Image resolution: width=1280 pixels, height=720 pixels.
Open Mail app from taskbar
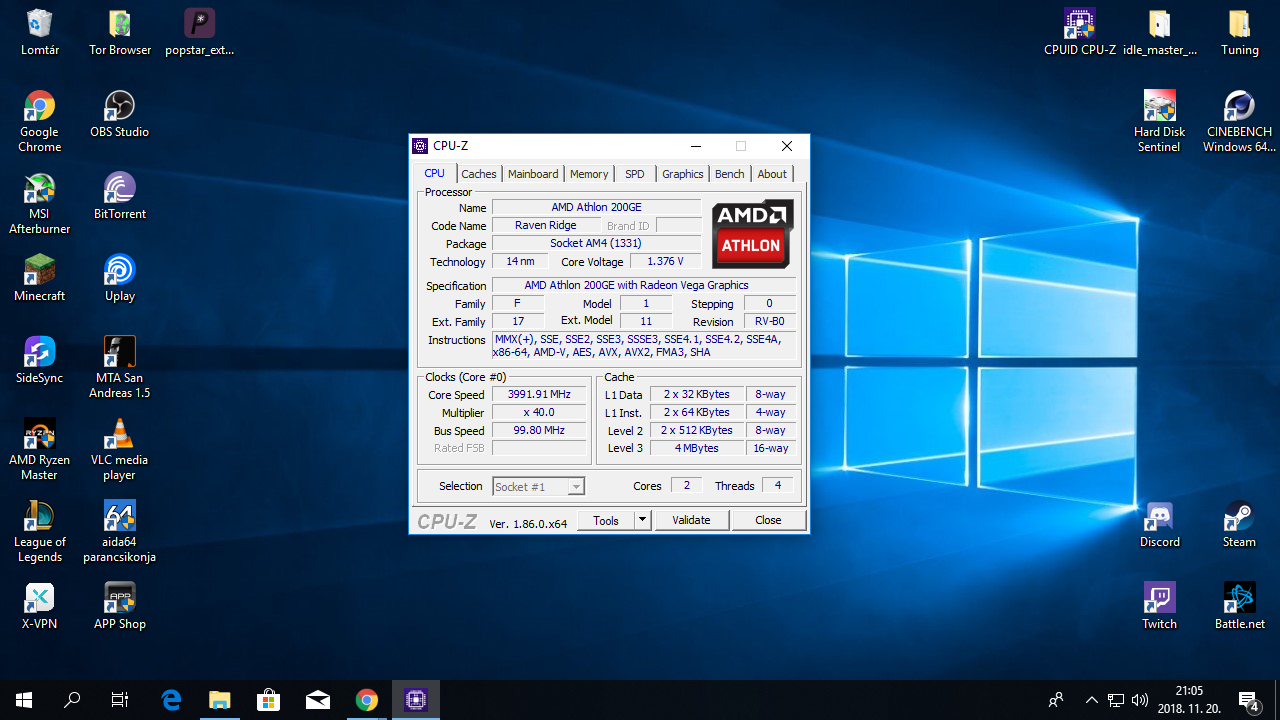[x=317, y=700]
